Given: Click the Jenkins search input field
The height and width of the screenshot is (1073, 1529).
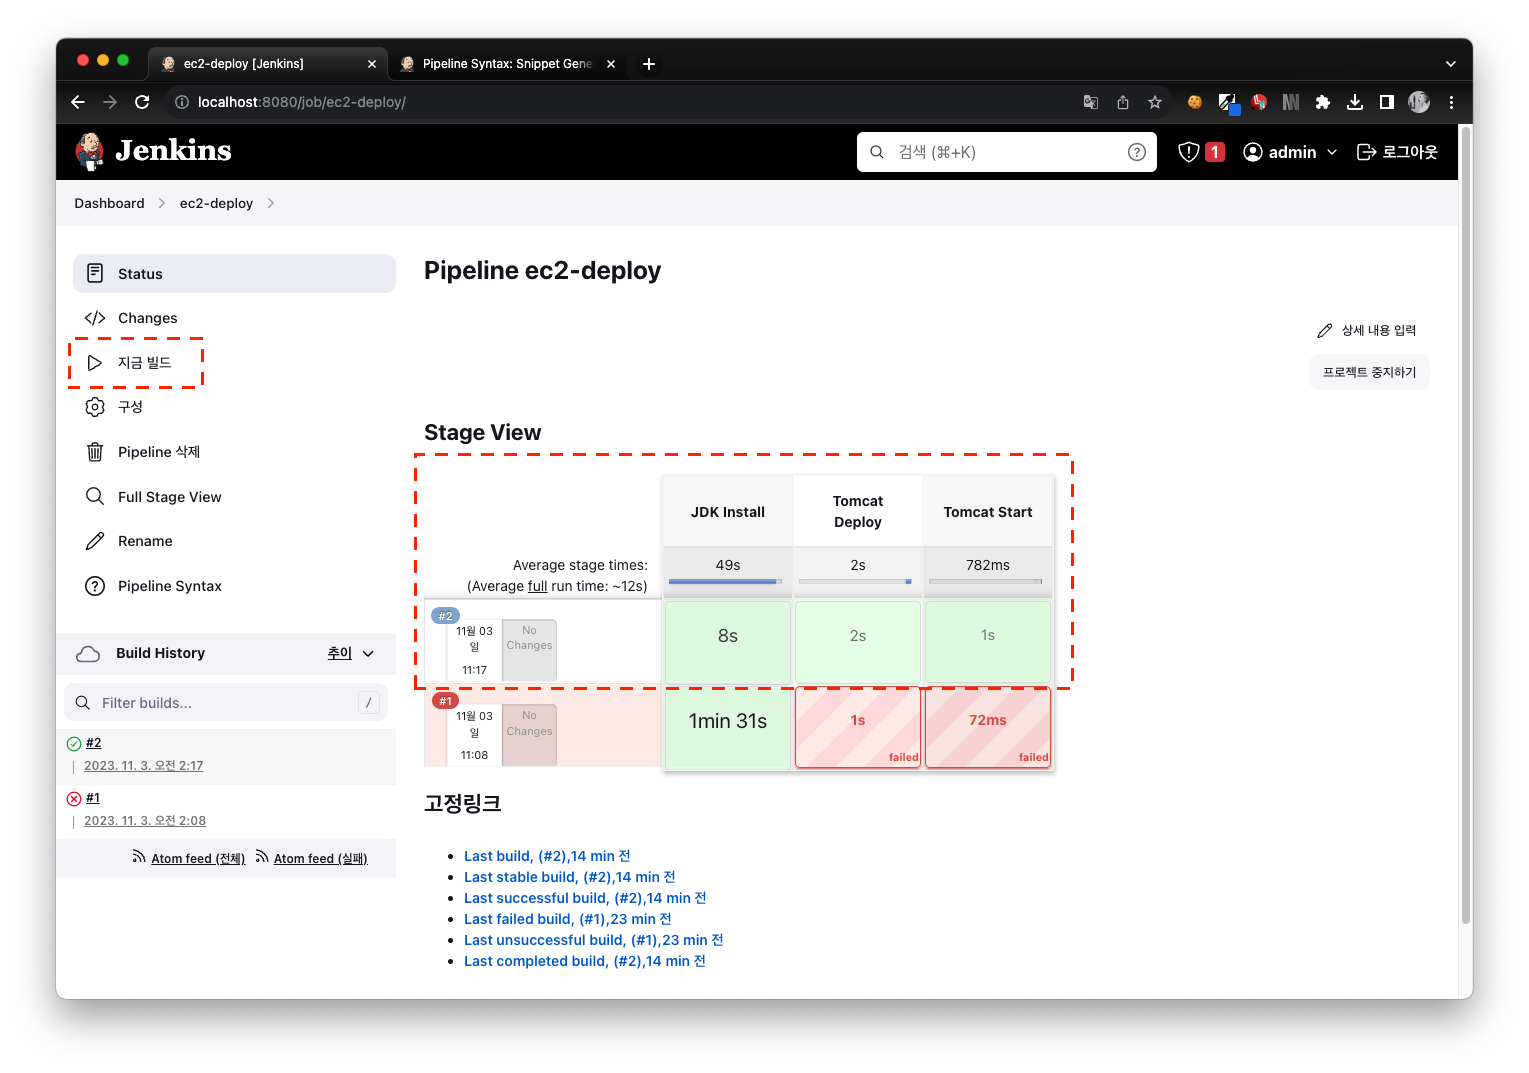Looking at the screenshot, I should click(1007, 152).
